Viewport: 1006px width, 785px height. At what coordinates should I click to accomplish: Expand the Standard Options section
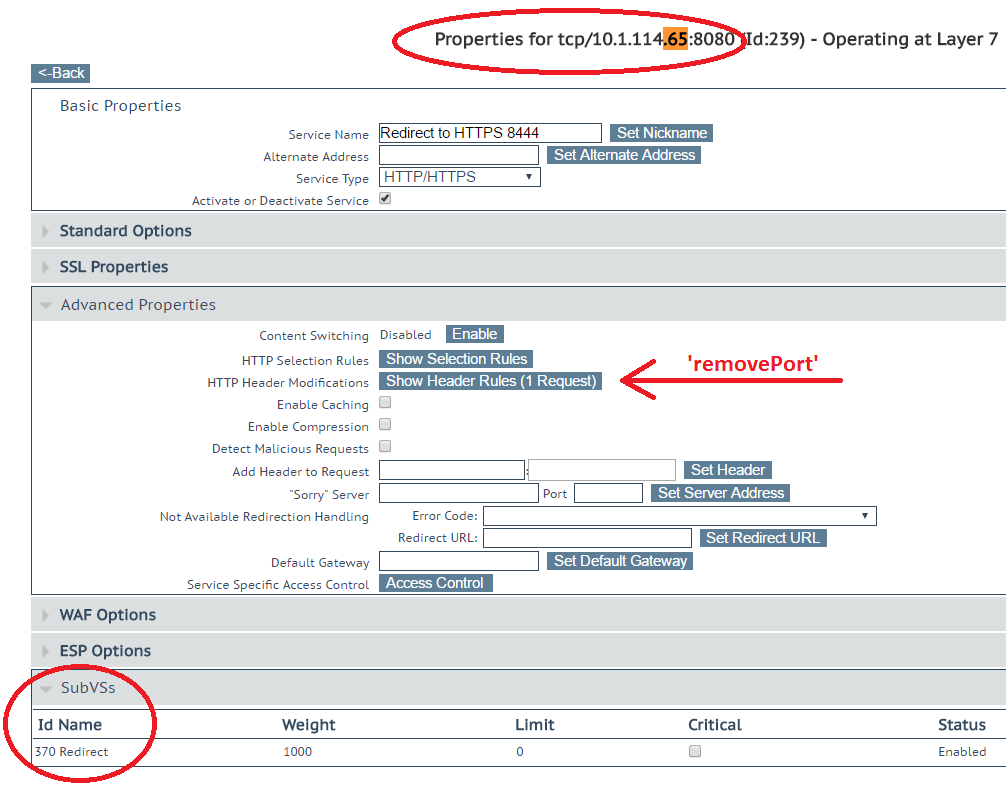point(125,231)
